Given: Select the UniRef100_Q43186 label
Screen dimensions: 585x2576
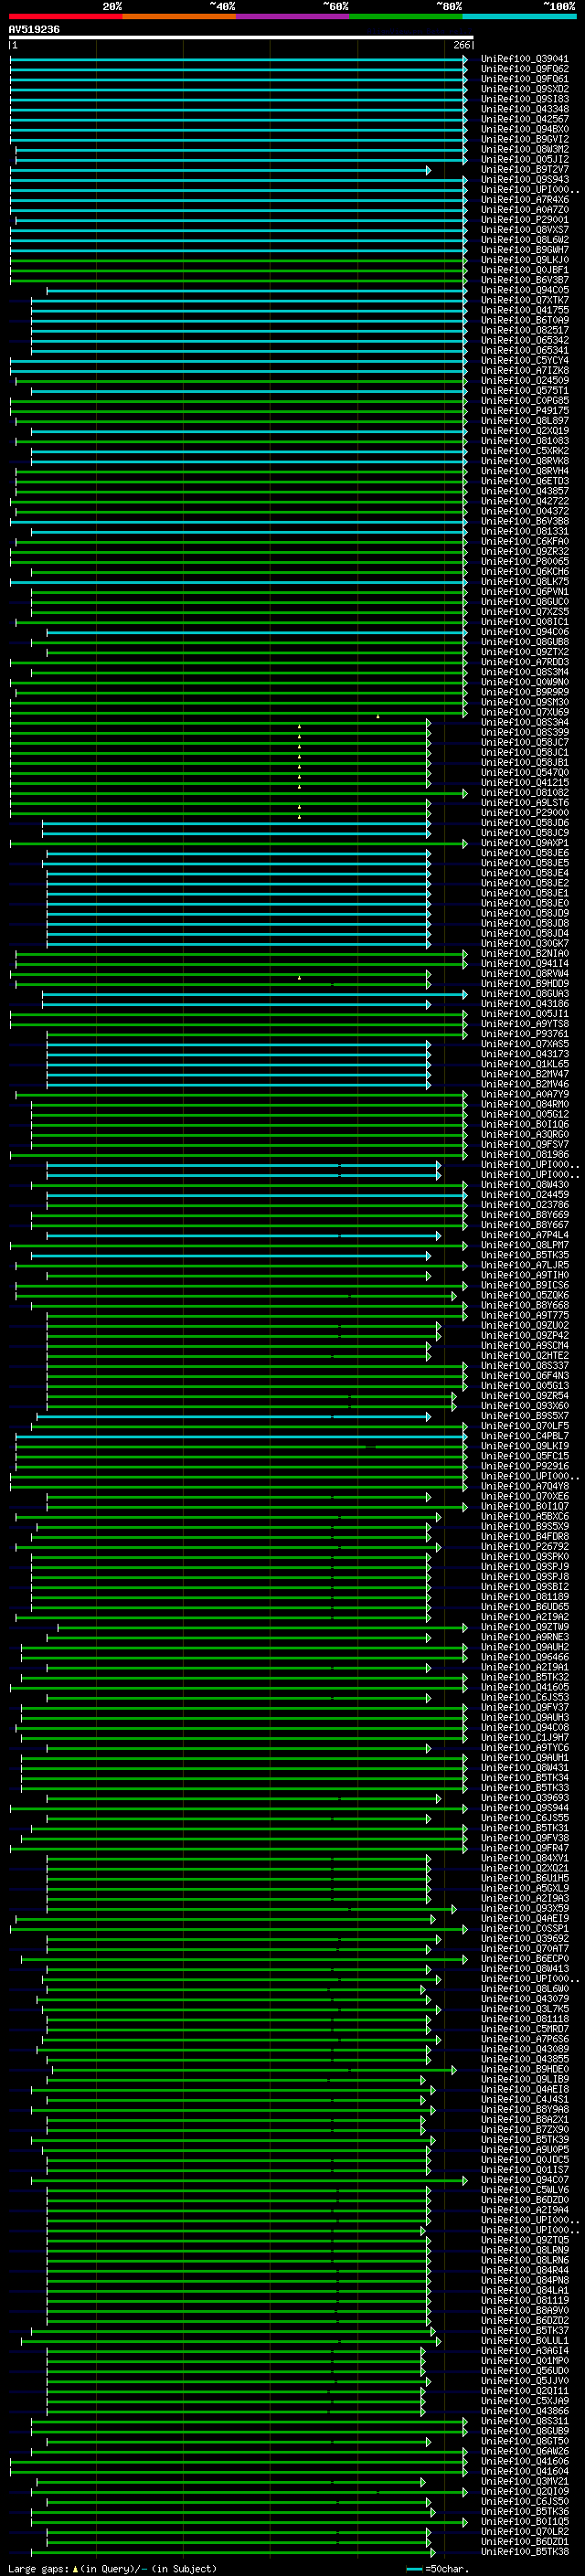Looking at the screenshot, I should pyautogui.click(x=524, y=1004).
